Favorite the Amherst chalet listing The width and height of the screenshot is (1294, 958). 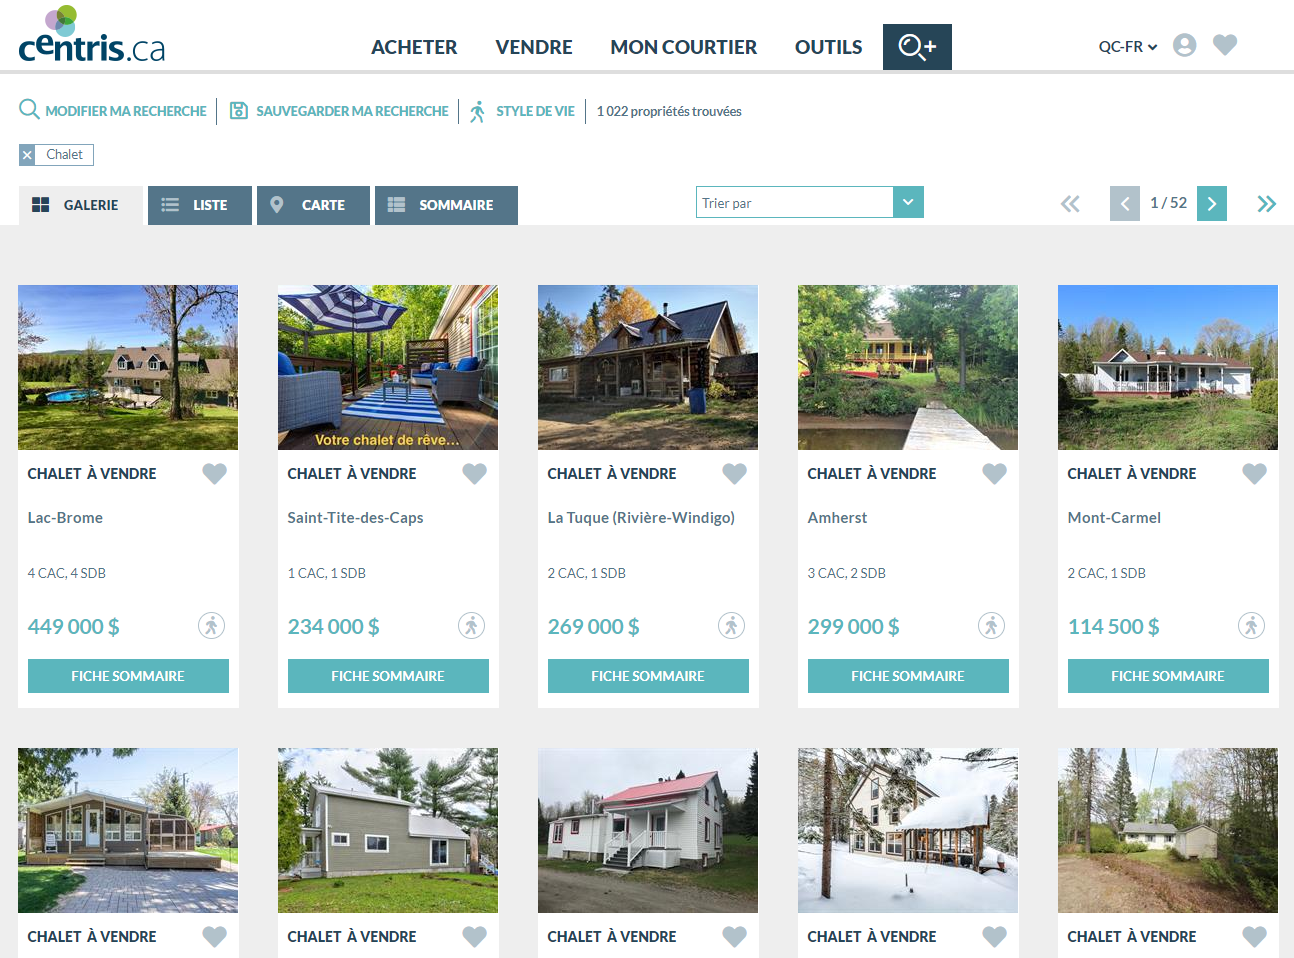[x=994, y=473]
